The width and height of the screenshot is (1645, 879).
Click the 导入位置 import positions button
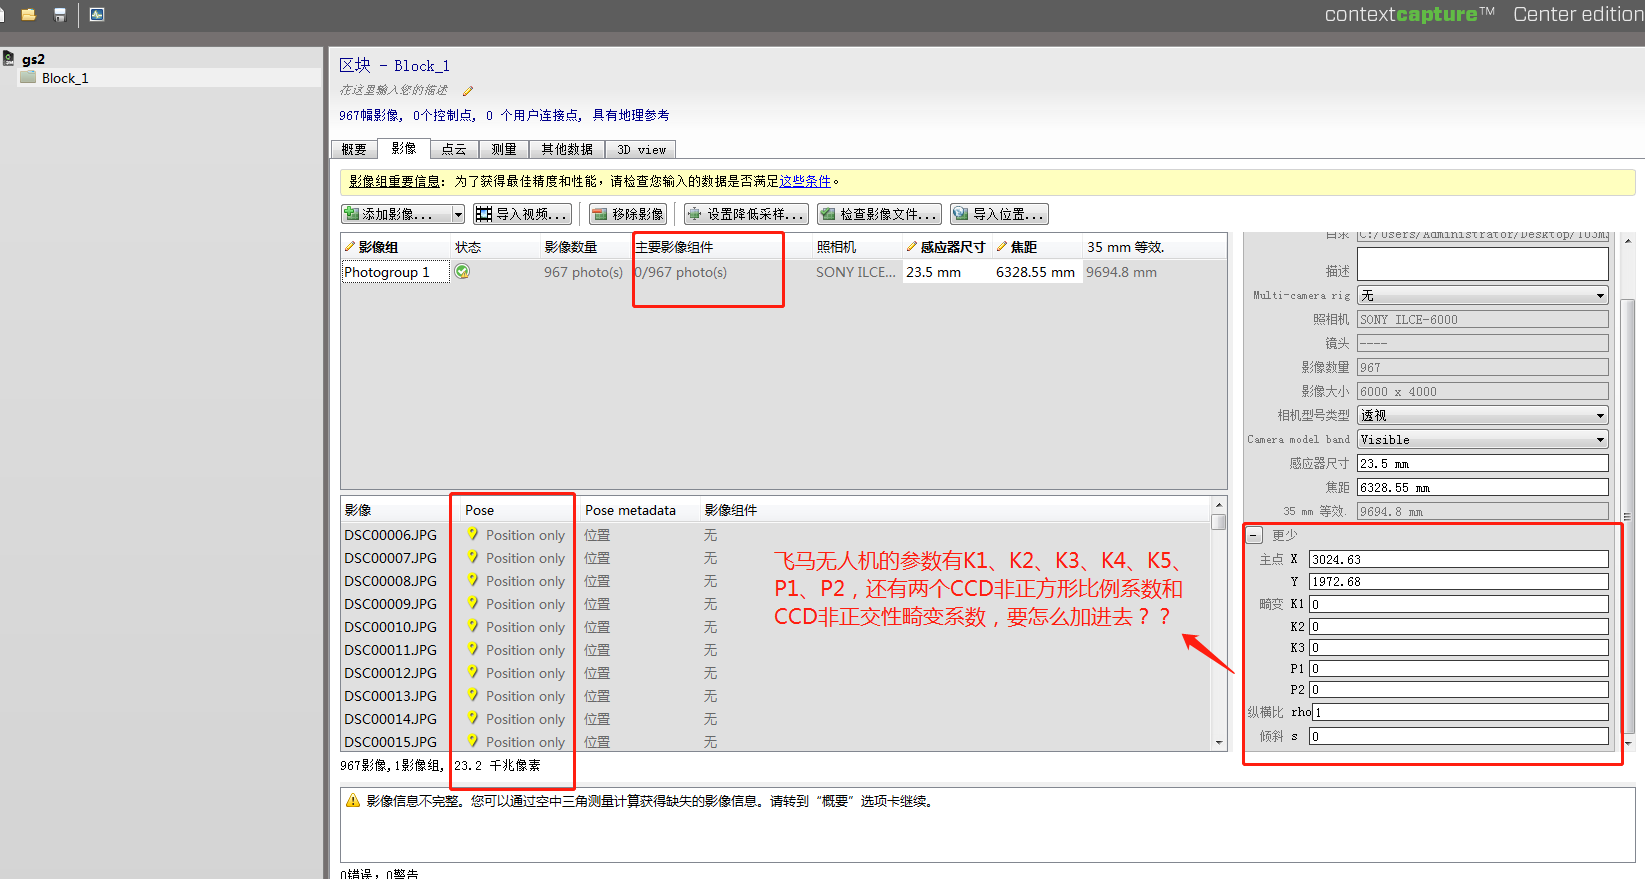click(999, 214)
